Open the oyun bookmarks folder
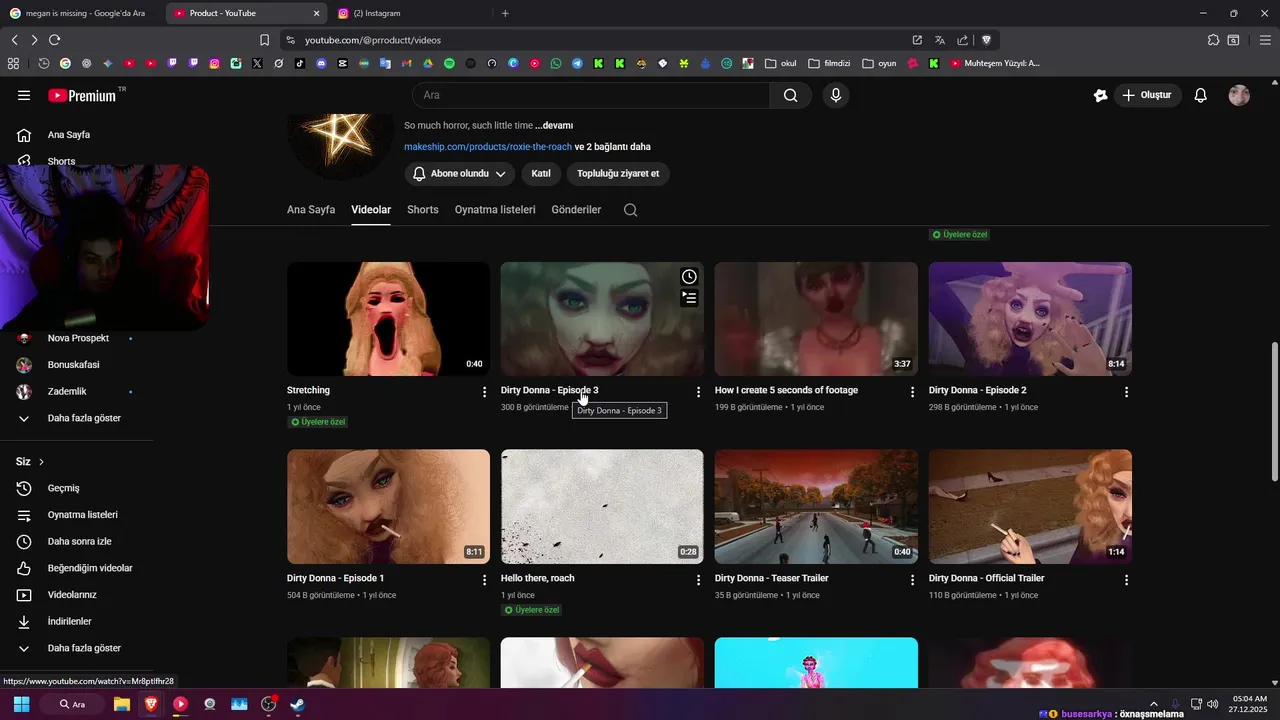Viewport: 1280px width, 720px height. [879, 63]
